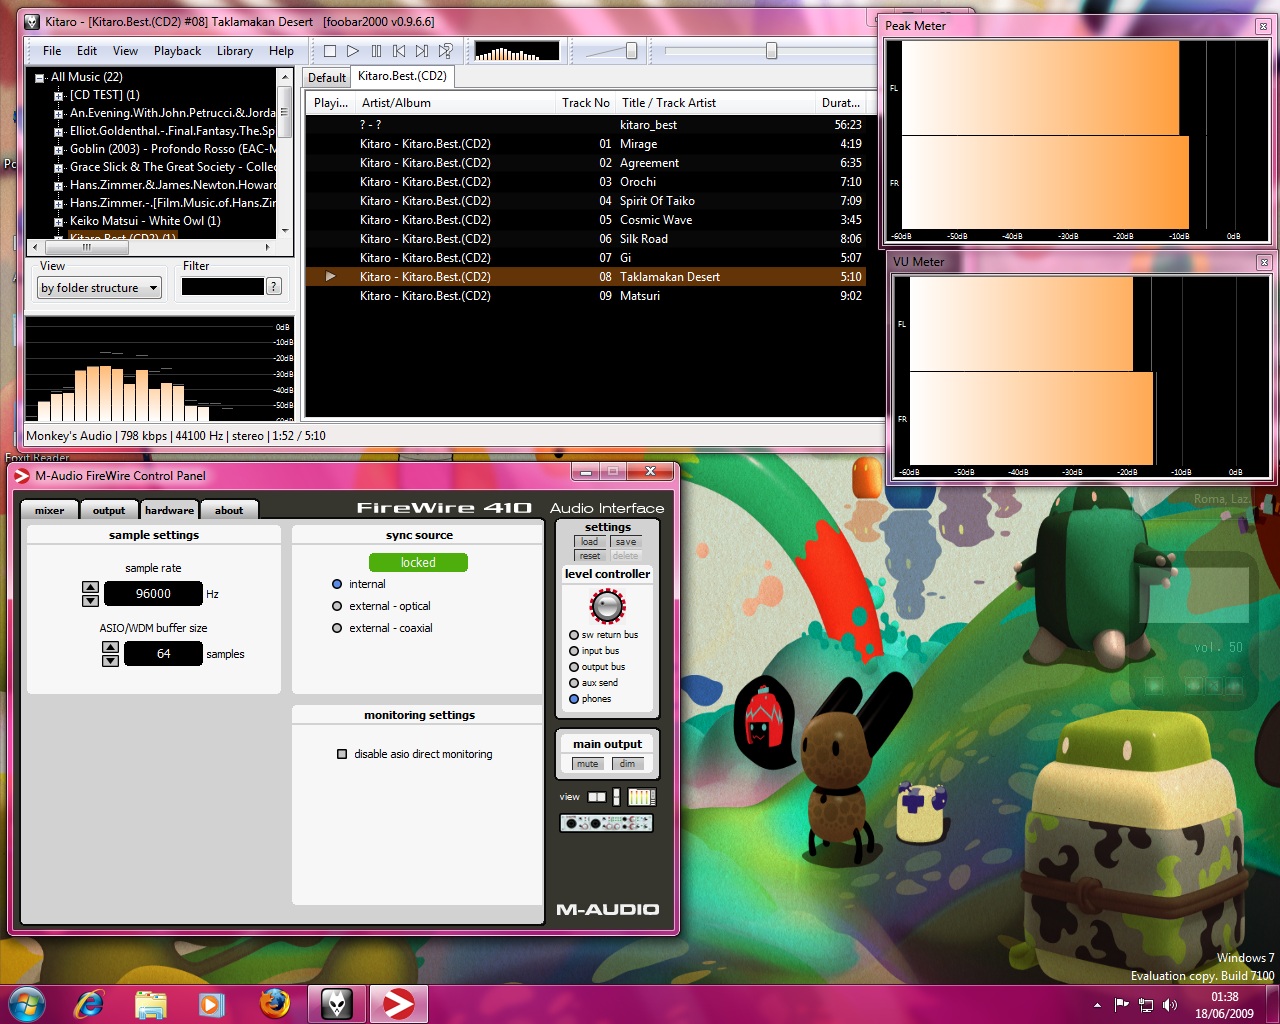Click the filter help question mark button
1280x1024 pixels.
point(274,287)
